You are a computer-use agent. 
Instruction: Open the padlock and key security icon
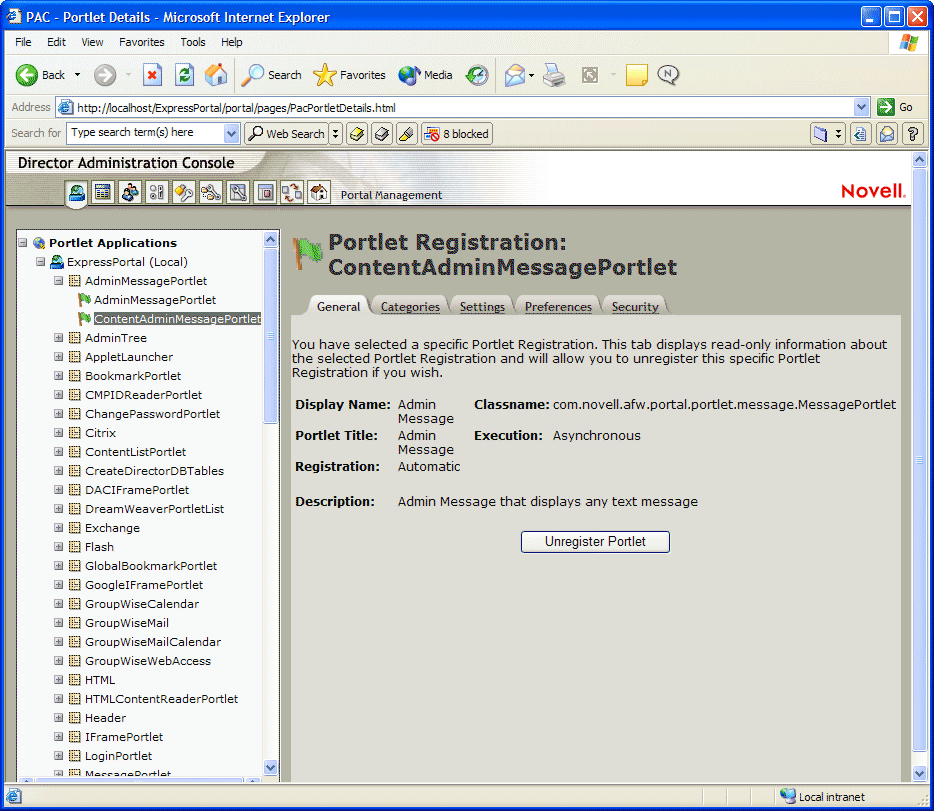point(183,193)
